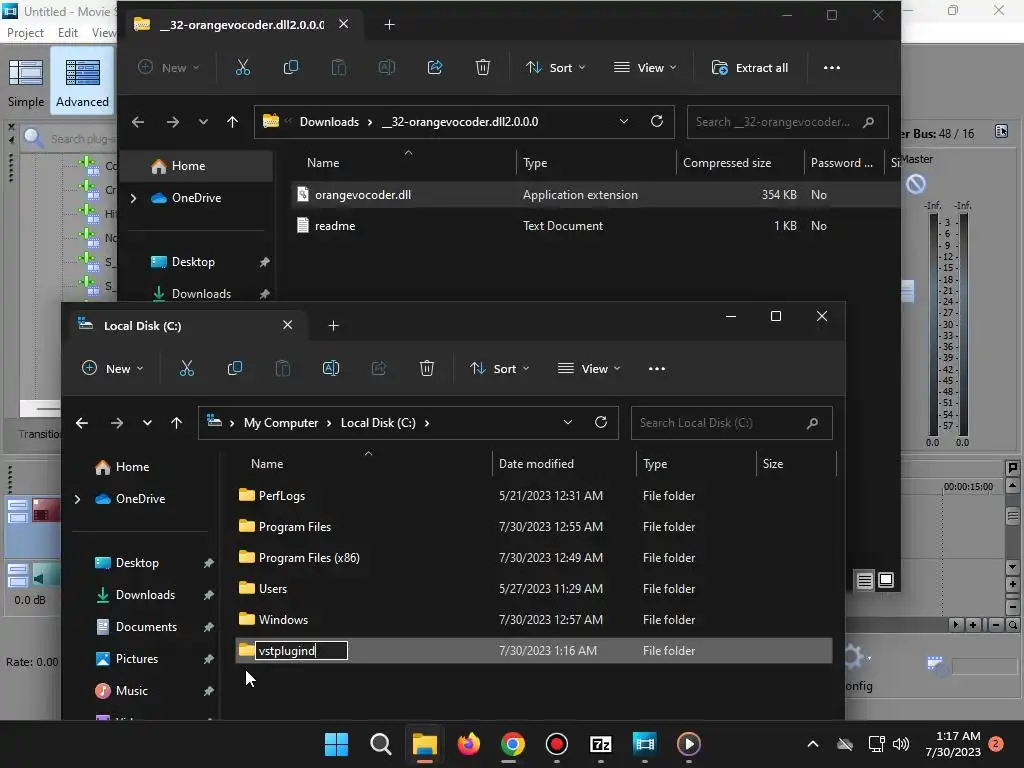Click Delete trash icon in Local Disk window
Image resolution: width=1024 pixels, height=768 pixels.
426,368
